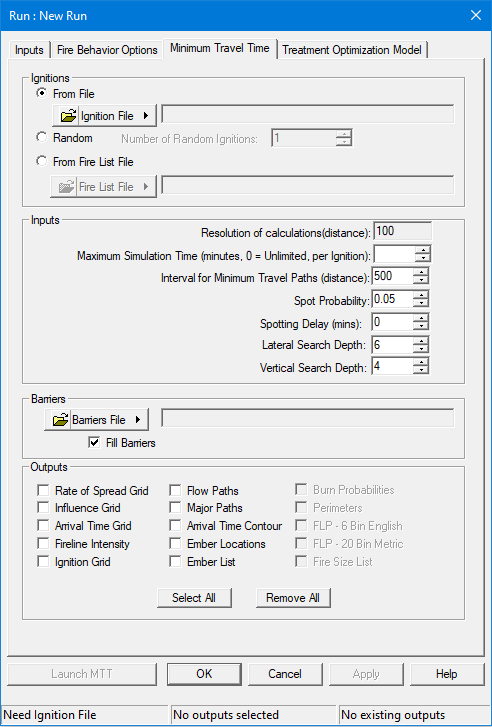
Task: Decrease Lateral Search Depth value
Action: click(x=421, y=349)
